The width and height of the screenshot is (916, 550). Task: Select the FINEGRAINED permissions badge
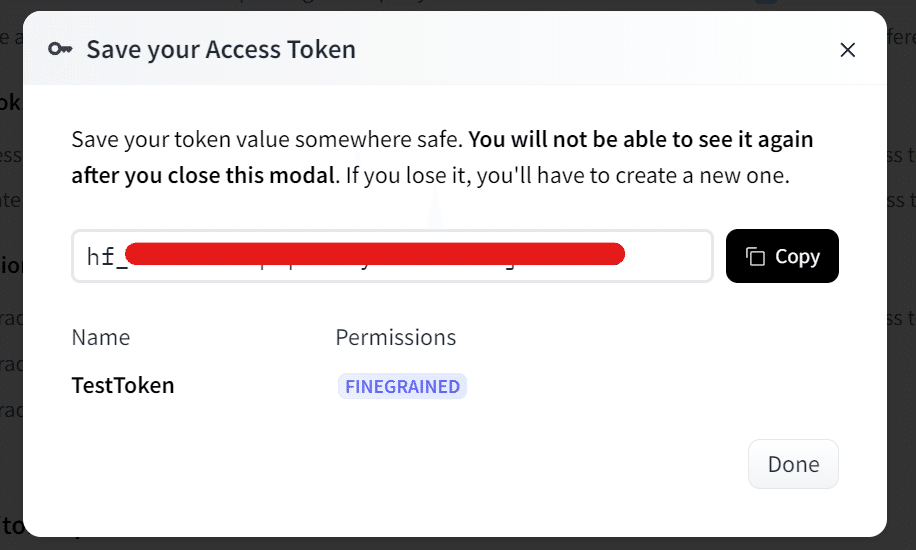point(402,387)
